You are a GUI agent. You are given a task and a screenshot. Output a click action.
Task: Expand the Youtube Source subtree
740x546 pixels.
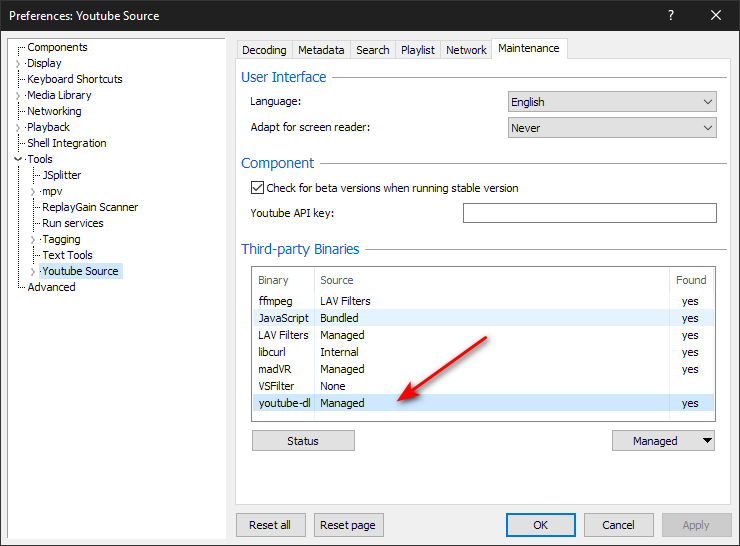[33, 272]
